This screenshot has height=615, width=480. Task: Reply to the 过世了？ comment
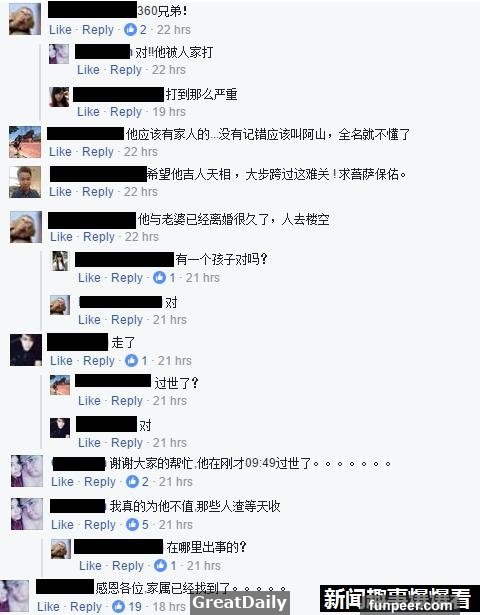click(127, 401)
